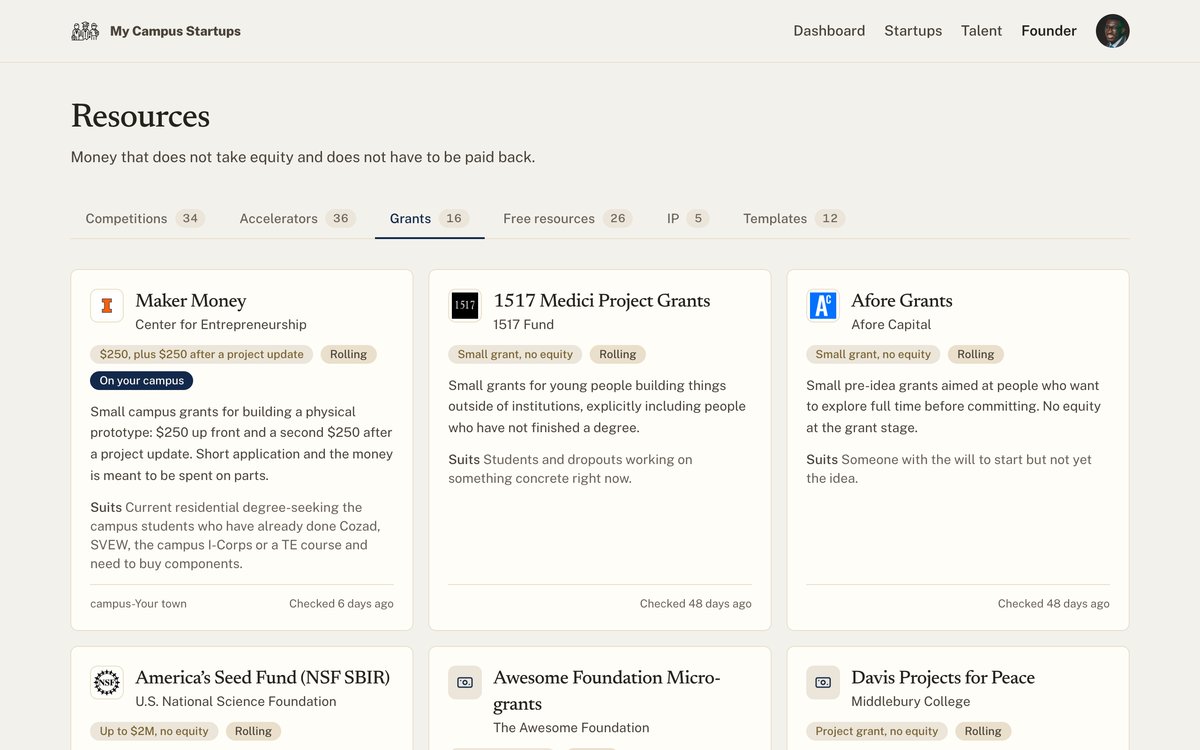Image resolution: width=1200 pixels, height=750 pixels.
Task: Click the On your campus badge
Action: pyautogui.click(x=142, y=381)
